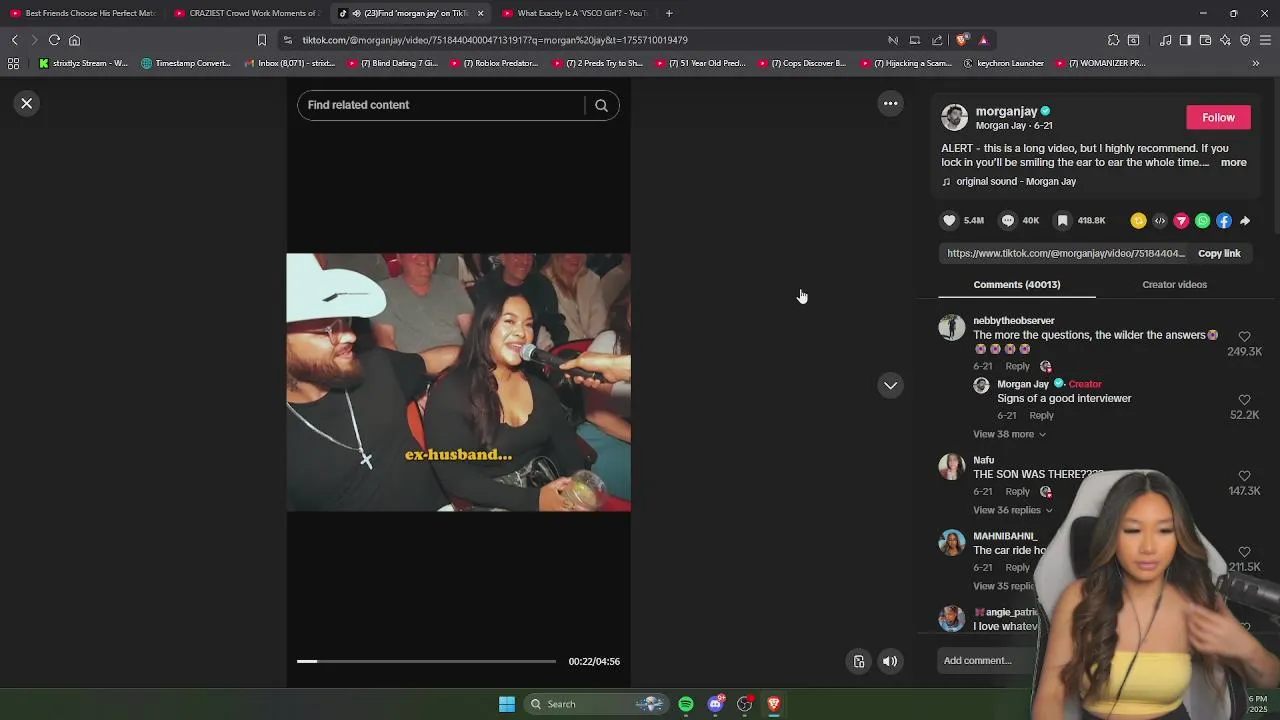The height and width of the screenshot is (720, 1280).
Task: Toggle the browser sidebar panel
Action: 1185,40
